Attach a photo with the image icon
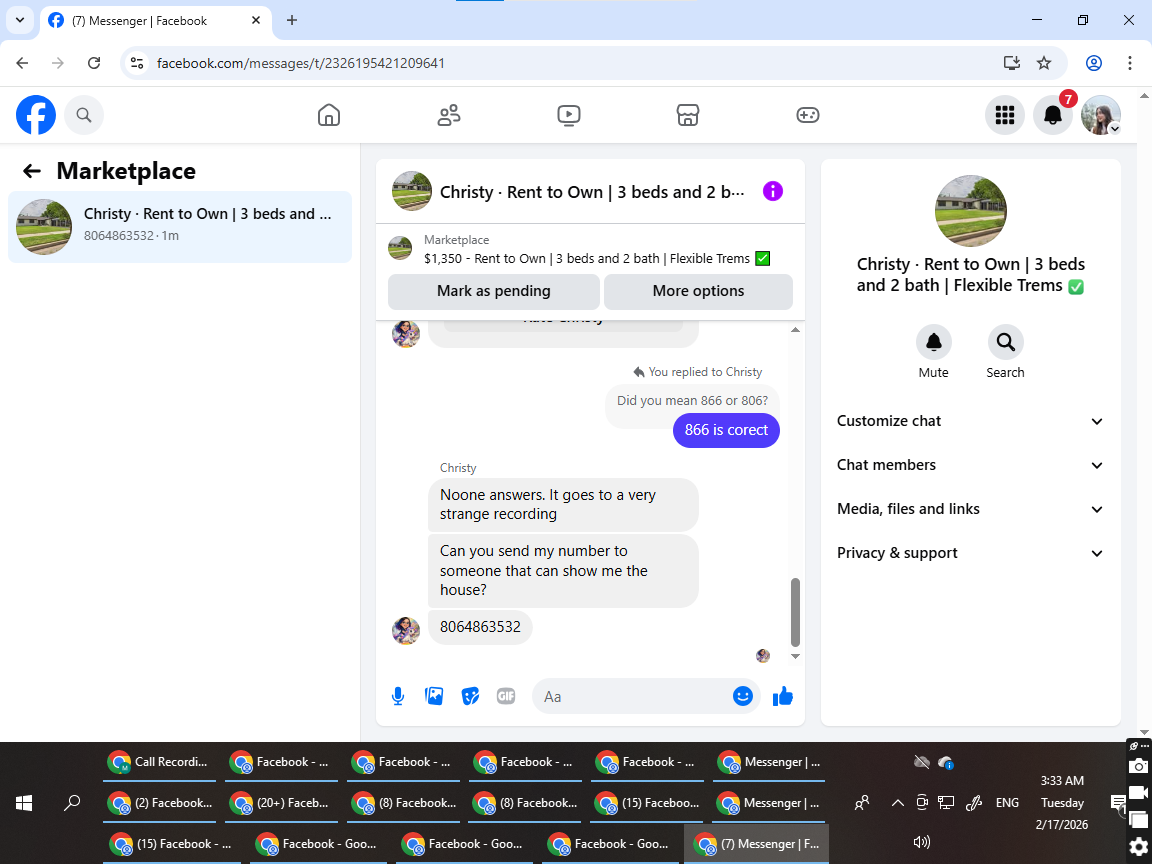1152x864 pixels. point(434,696)
